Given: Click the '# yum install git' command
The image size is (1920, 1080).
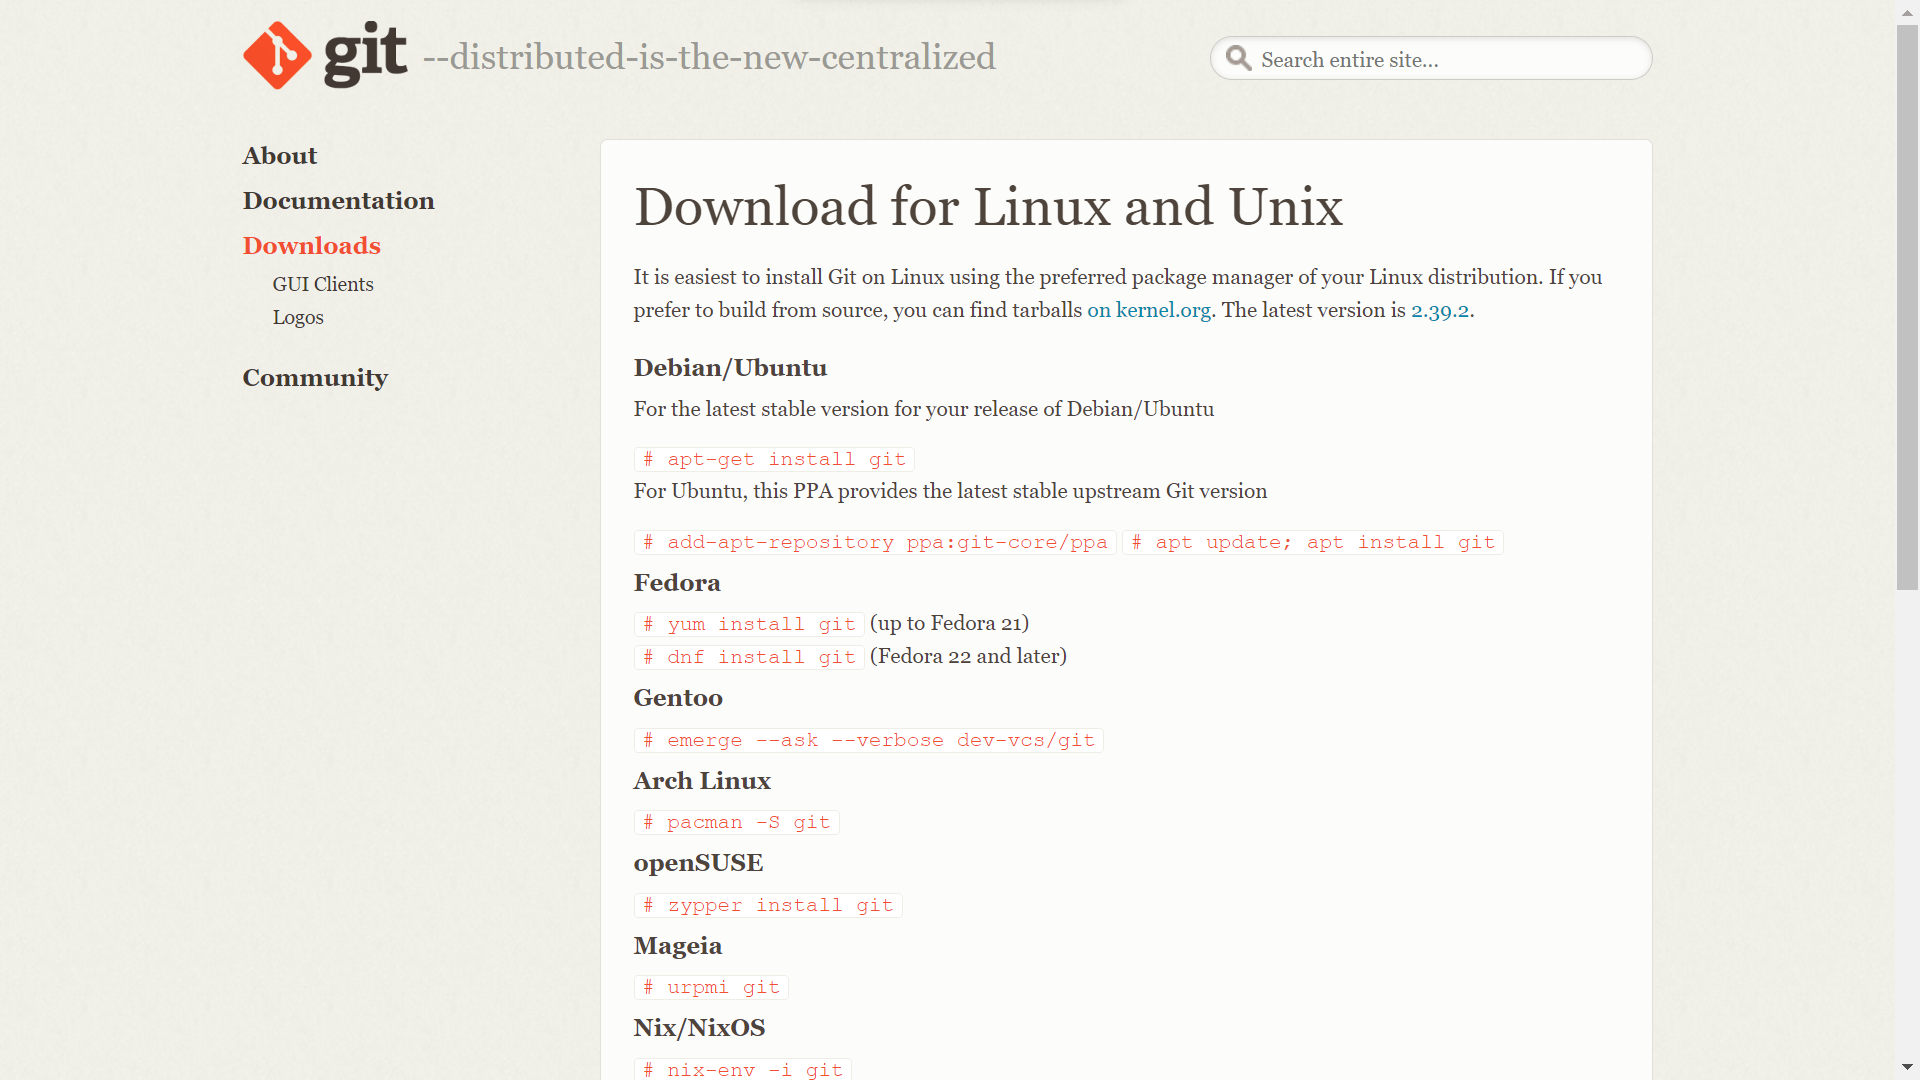Looking at the screenshot, I should (x=749, y=624).
